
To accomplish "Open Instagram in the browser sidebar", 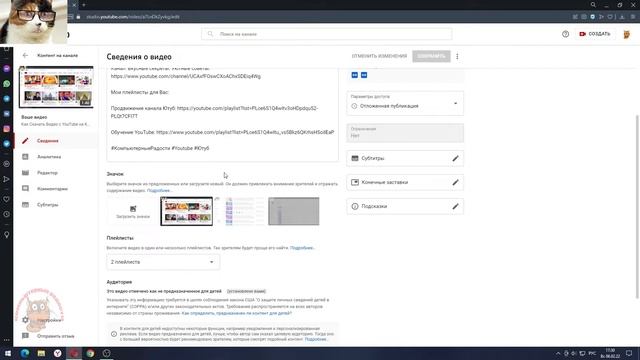I will coord(7,129).
